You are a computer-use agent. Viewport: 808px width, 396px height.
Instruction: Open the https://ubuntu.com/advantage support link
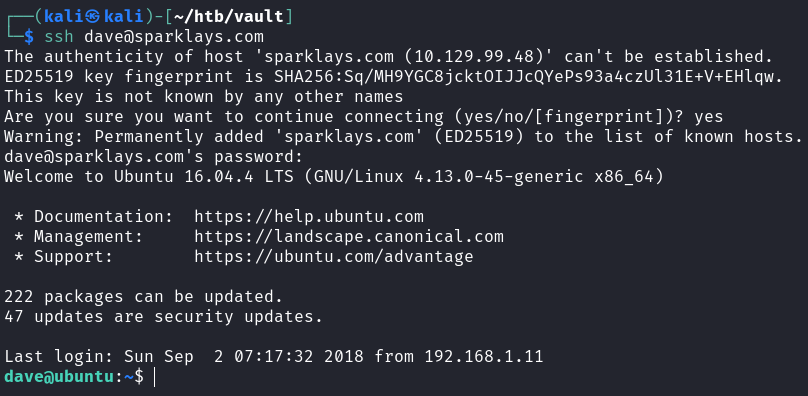click(x=333, y=256)
